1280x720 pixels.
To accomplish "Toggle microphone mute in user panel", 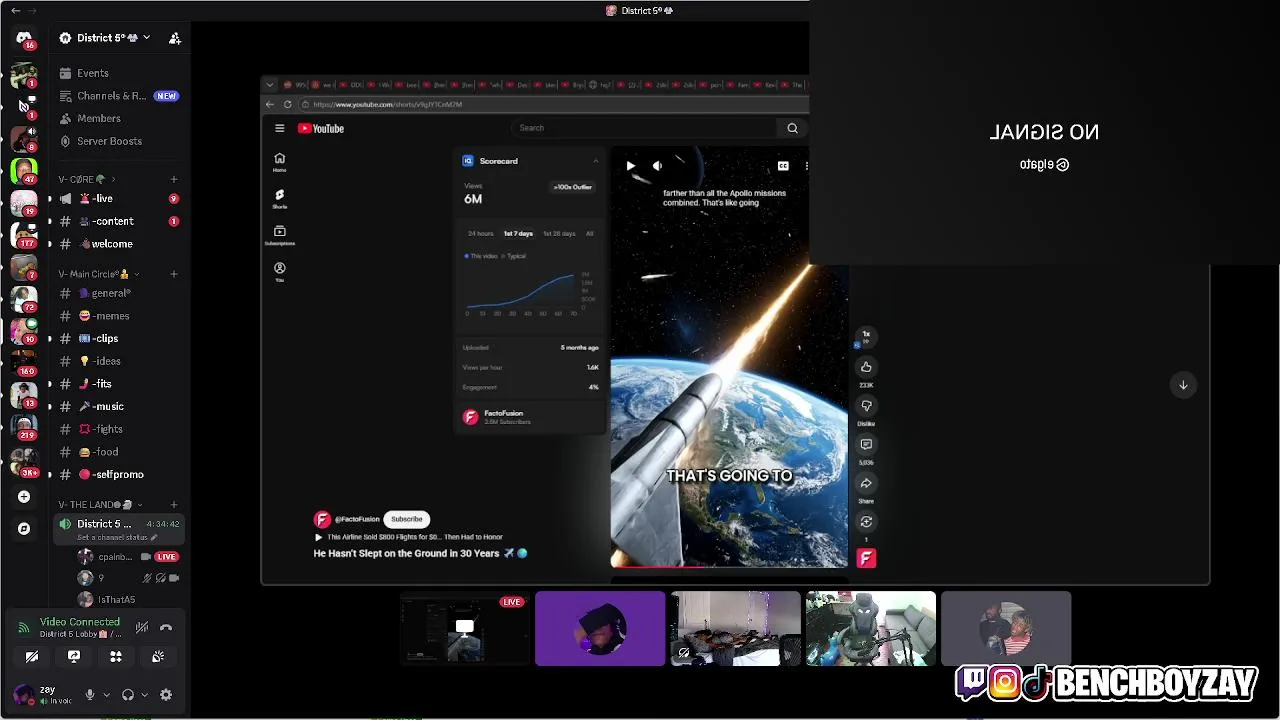I will pos(90,695).
